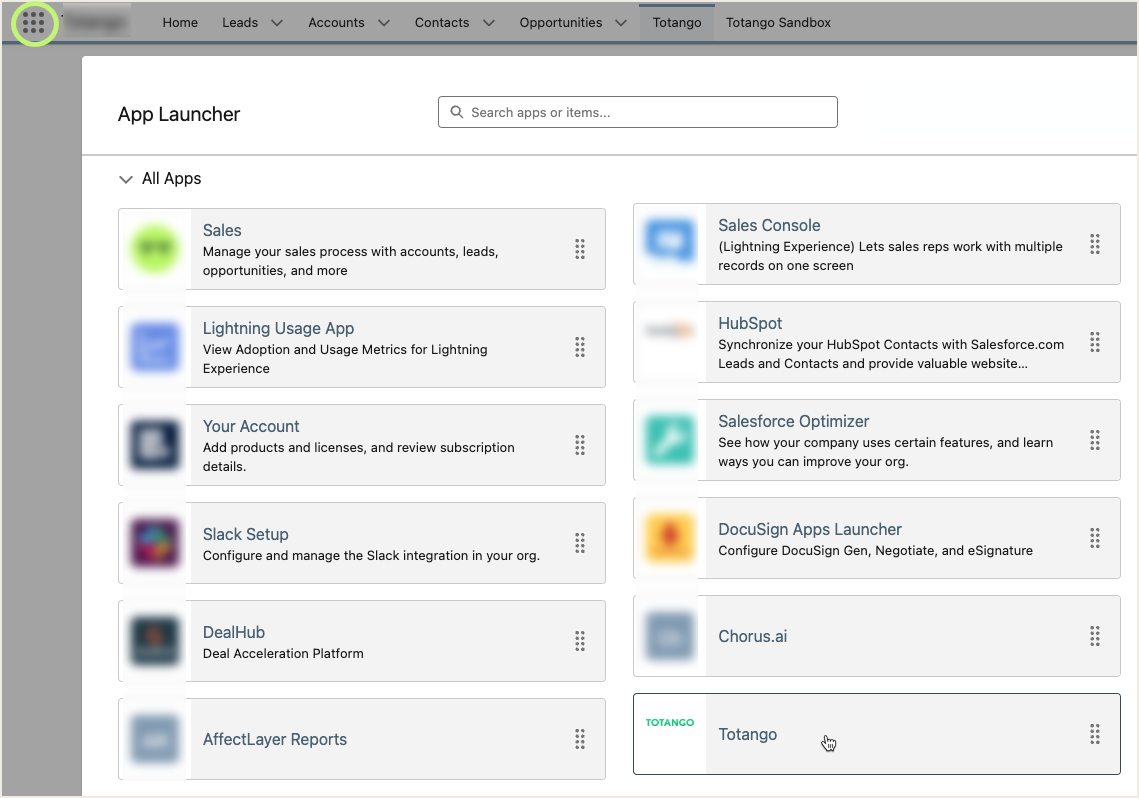Open the AffectLayer Reports link
1139x798 pixels.
click(274, 739)
